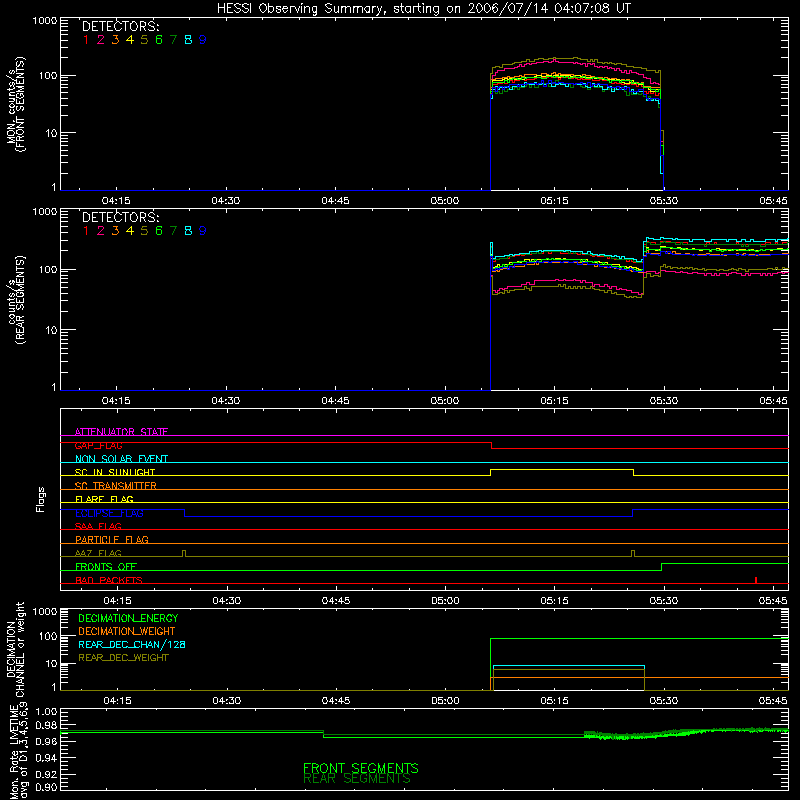Click the REAR_DEC_CHAN/128 legend entry
This screenshot has height=800, width=800.
(132, 645)
